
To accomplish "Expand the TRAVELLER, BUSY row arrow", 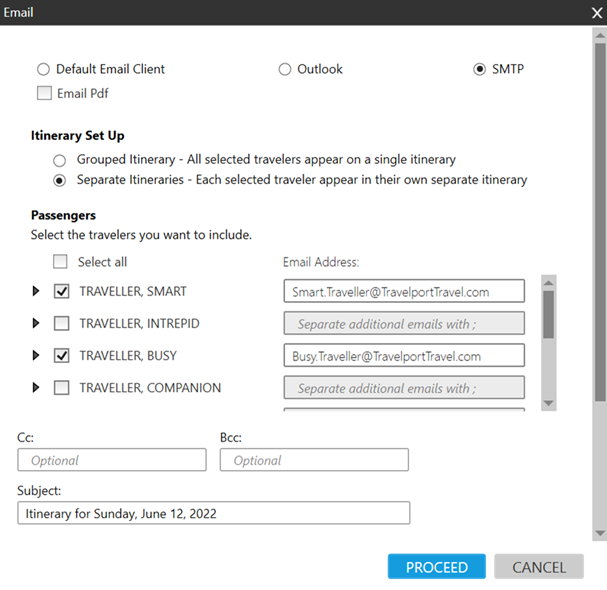I will tap(37, 356).
